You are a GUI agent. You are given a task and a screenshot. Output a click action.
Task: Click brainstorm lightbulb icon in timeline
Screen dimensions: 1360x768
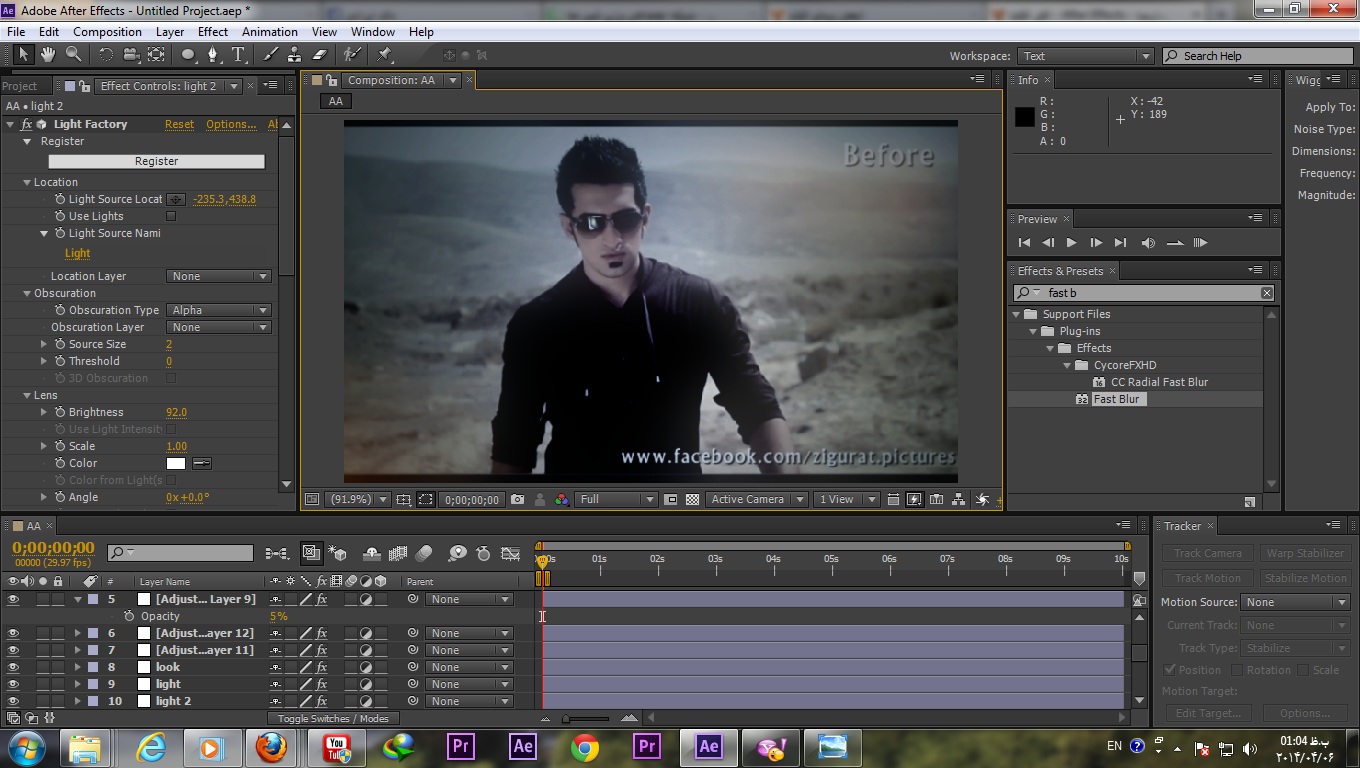coord(457,553)
